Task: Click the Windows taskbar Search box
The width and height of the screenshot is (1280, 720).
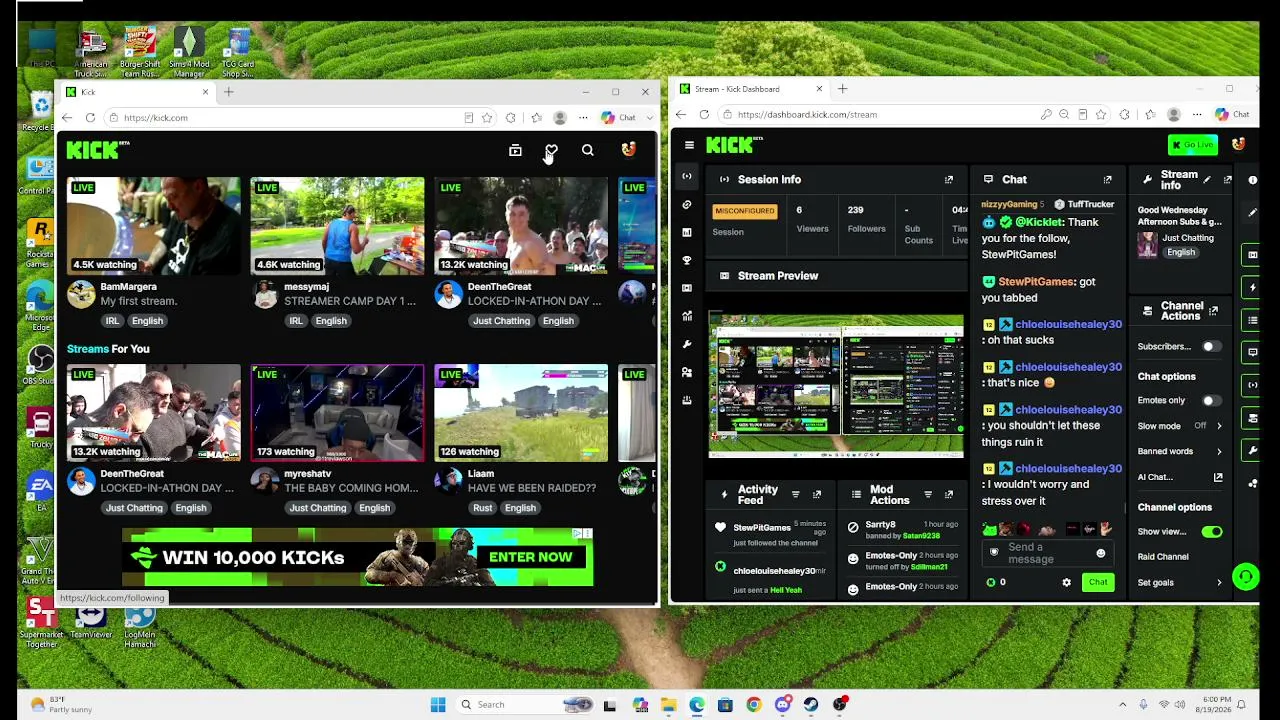Action: tap(524, 705)
